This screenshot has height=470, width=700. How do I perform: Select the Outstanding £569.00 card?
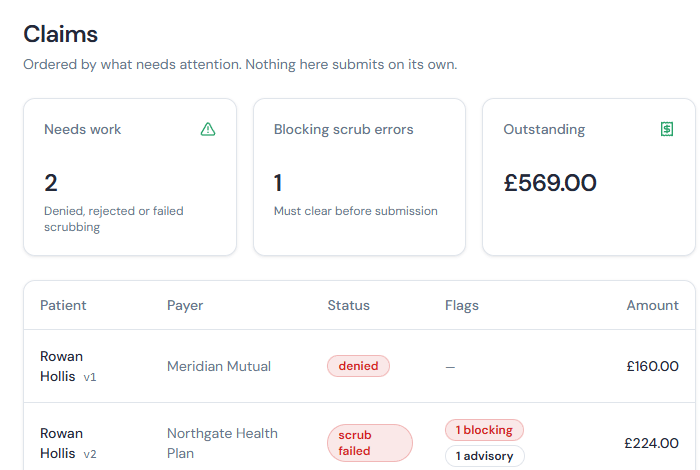click(x=589, y=177)
